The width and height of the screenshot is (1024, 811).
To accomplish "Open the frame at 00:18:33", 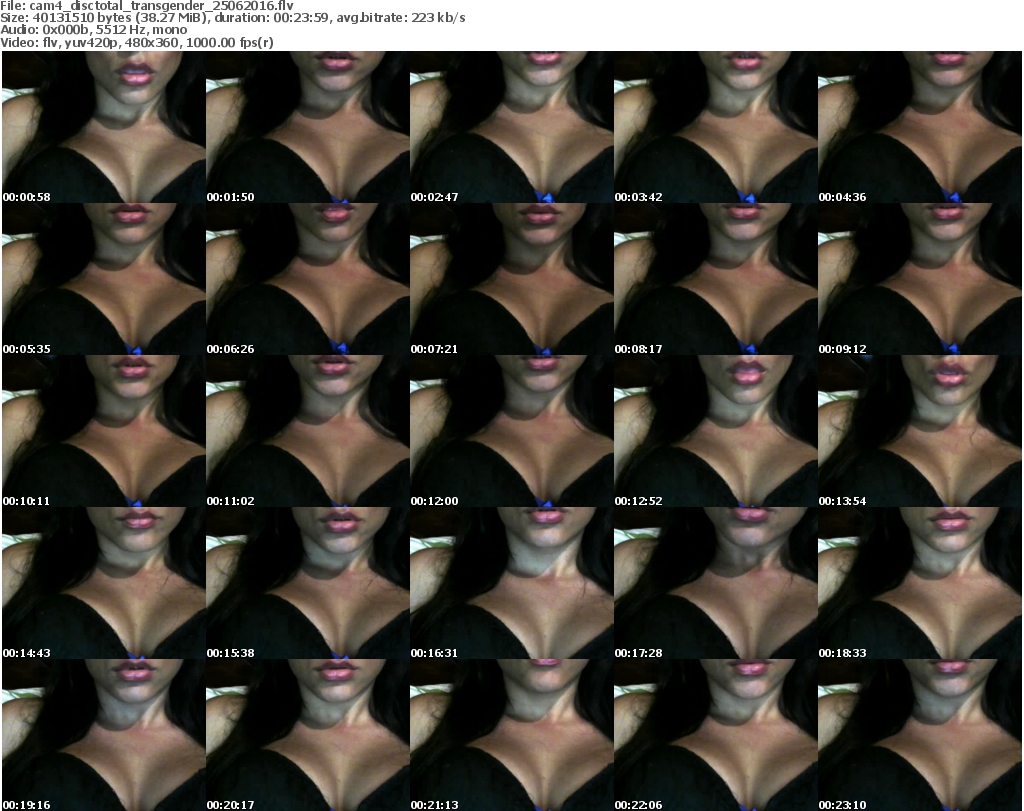I will pos(920,583).
